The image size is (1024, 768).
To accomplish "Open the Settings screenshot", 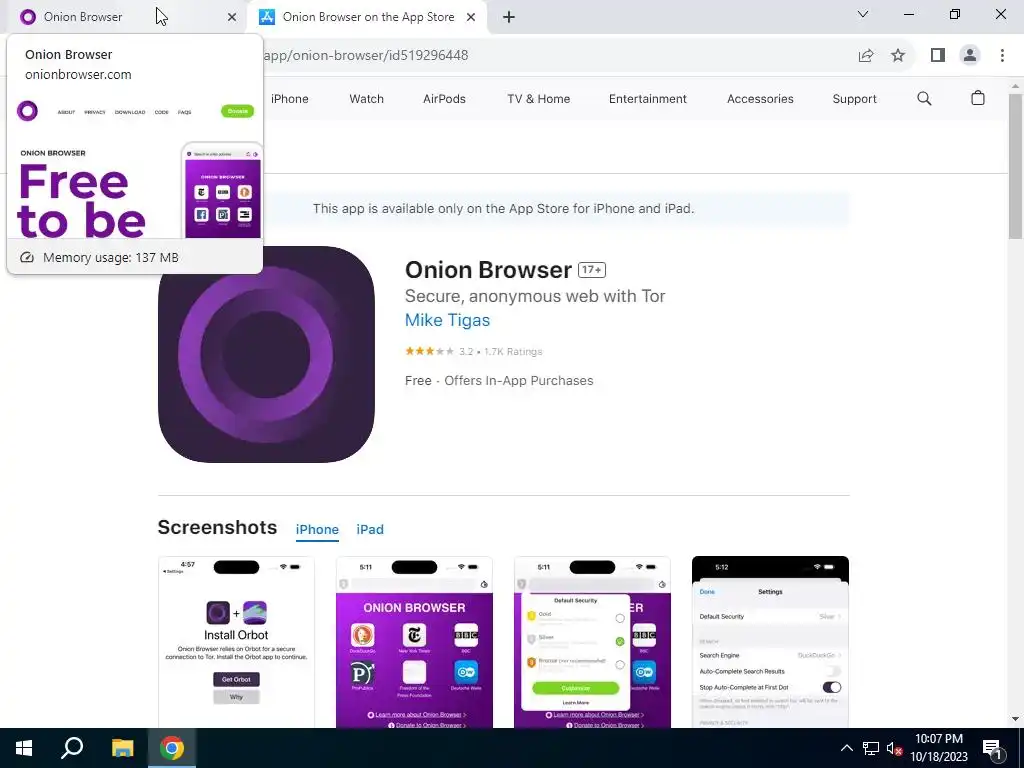I will point(771,642).
